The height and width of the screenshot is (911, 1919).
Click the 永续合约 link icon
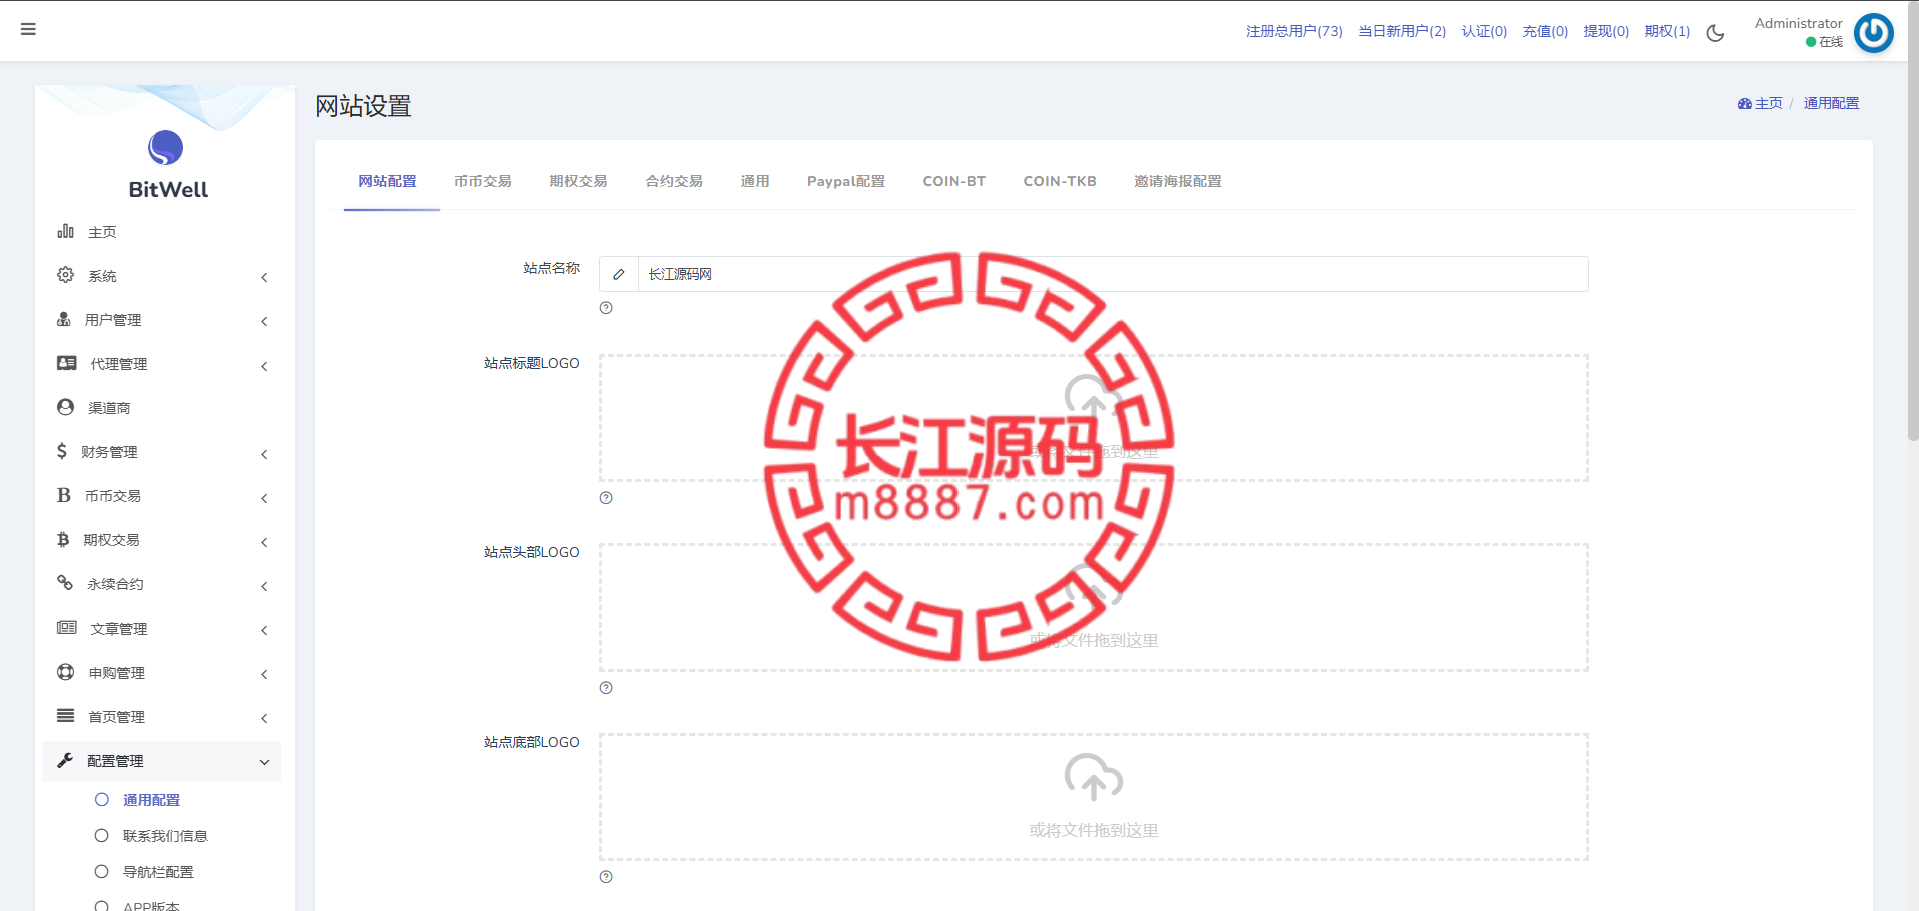[x=65, y=582]
